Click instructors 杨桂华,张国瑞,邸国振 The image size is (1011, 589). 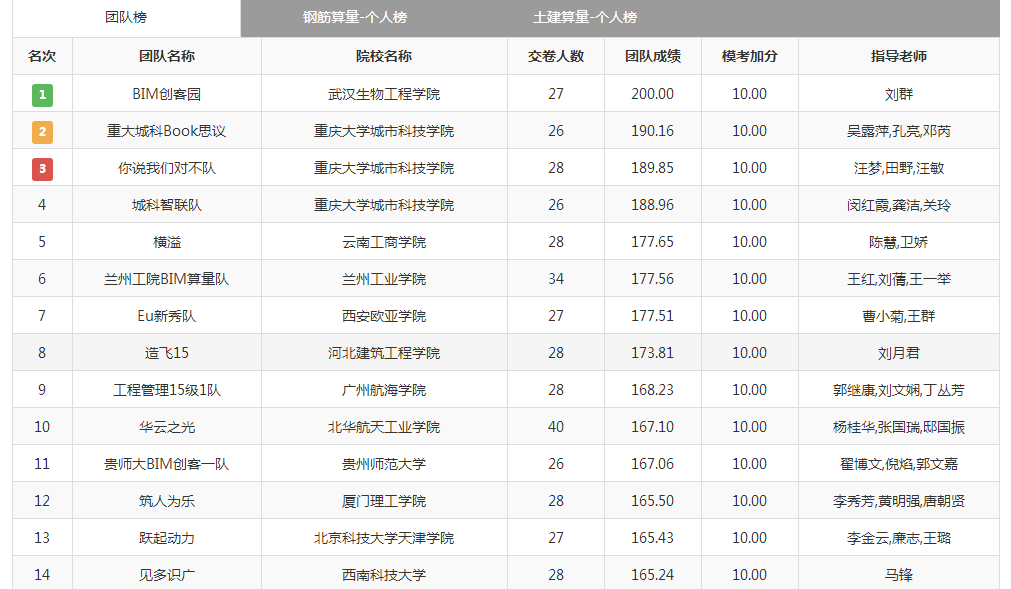(x=899, y=427)
